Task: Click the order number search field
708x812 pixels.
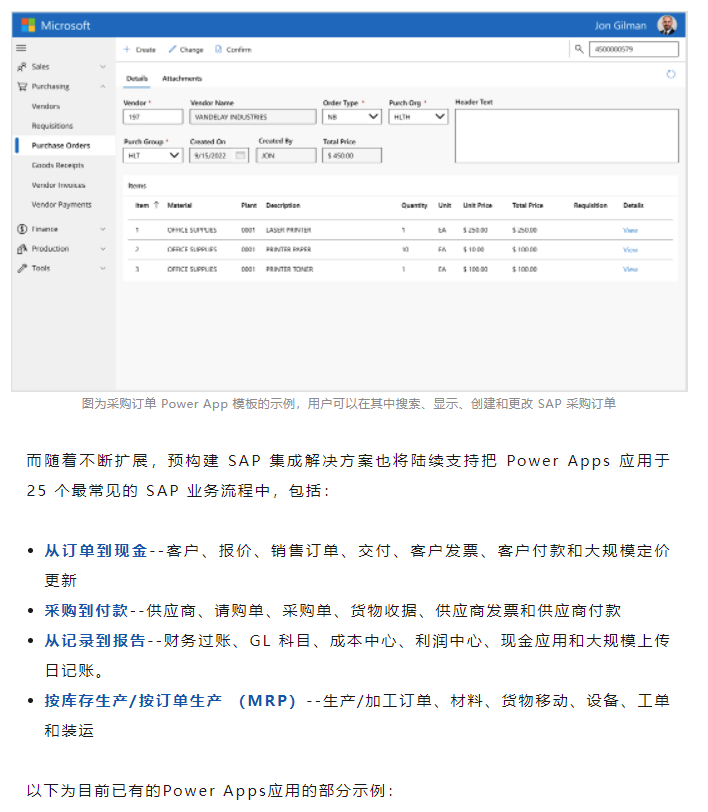Action: point(633,49)
